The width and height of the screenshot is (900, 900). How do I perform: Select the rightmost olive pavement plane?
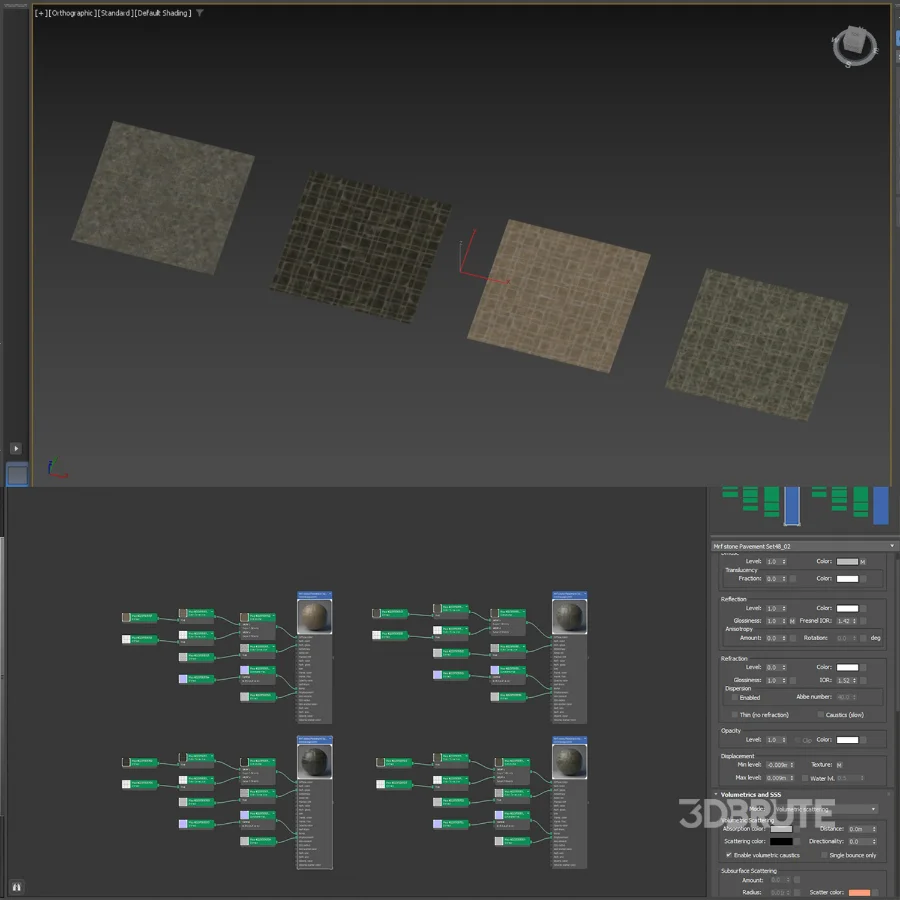click(x=757, y=344)
